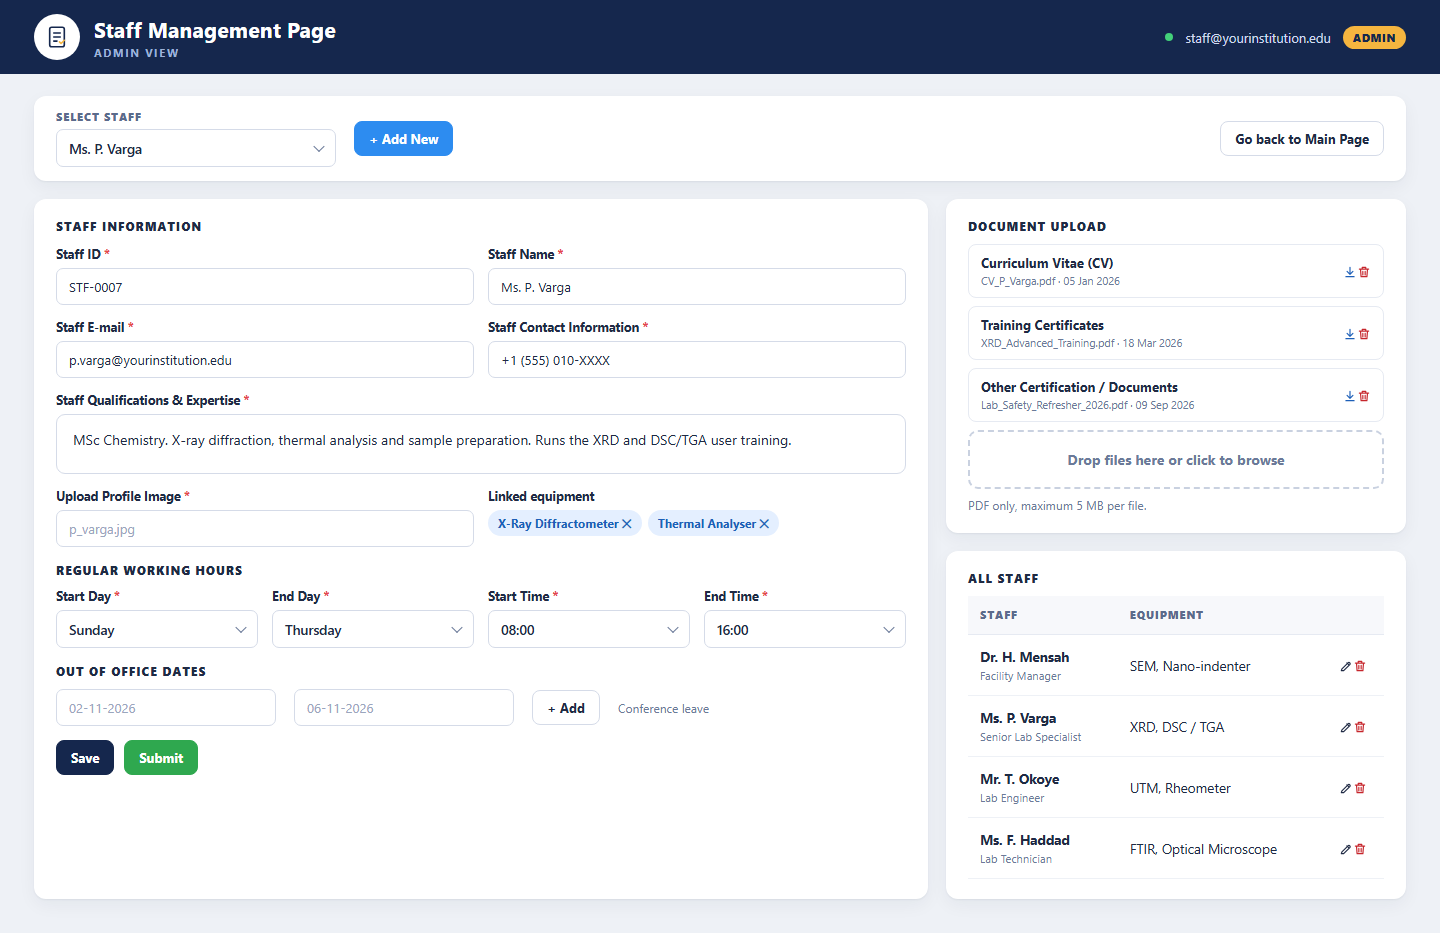Select the Staff Contact Information field

697,360
